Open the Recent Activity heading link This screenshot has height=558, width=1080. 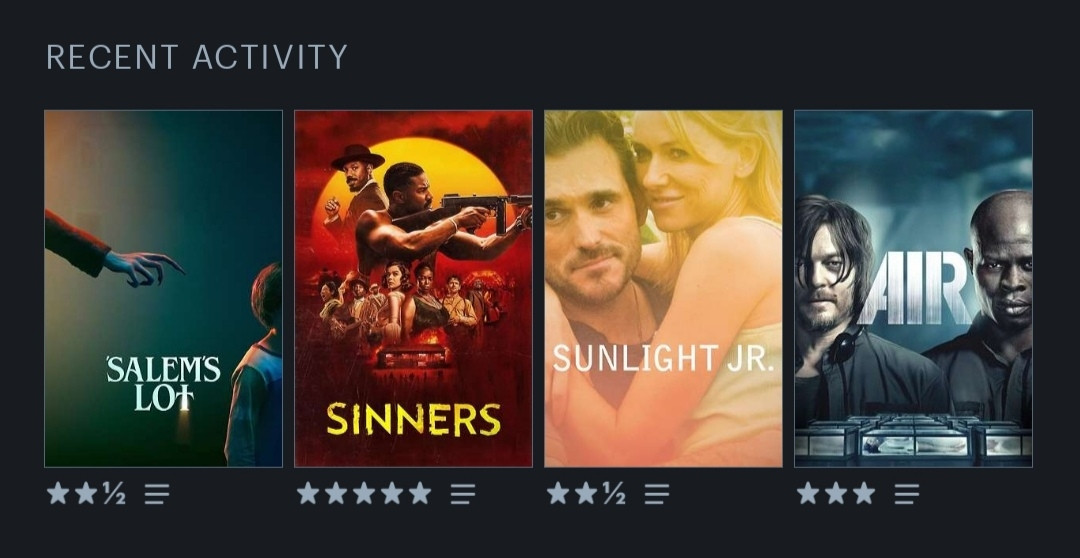pyautogui.click(x=197, y=57)
